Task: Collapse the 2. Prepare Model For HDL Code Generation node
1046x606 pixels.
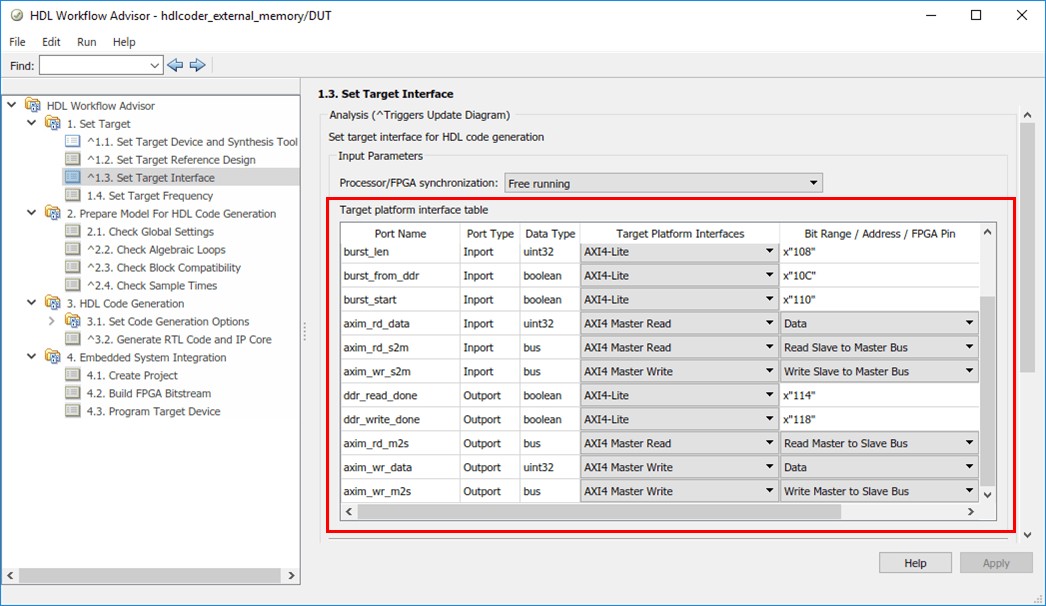Action: pos(31,214)
